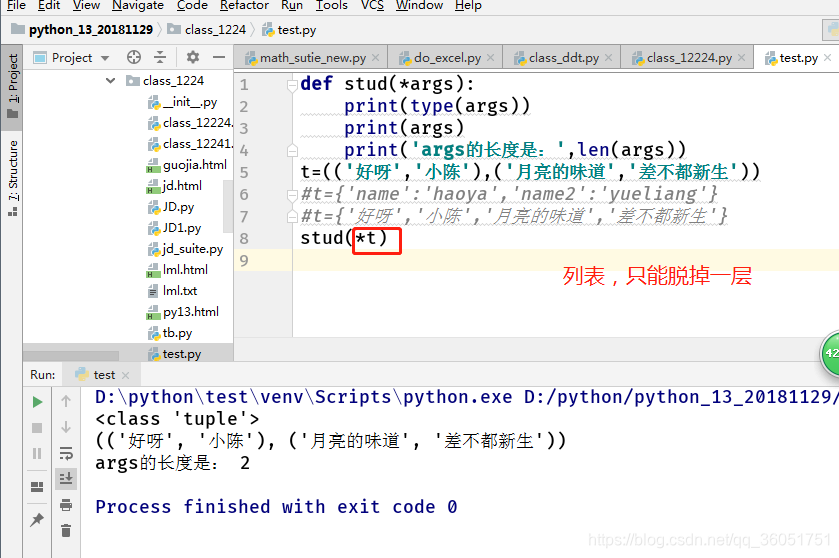Open the File menu
Screen dimensions: 839x558
[16, 5]
